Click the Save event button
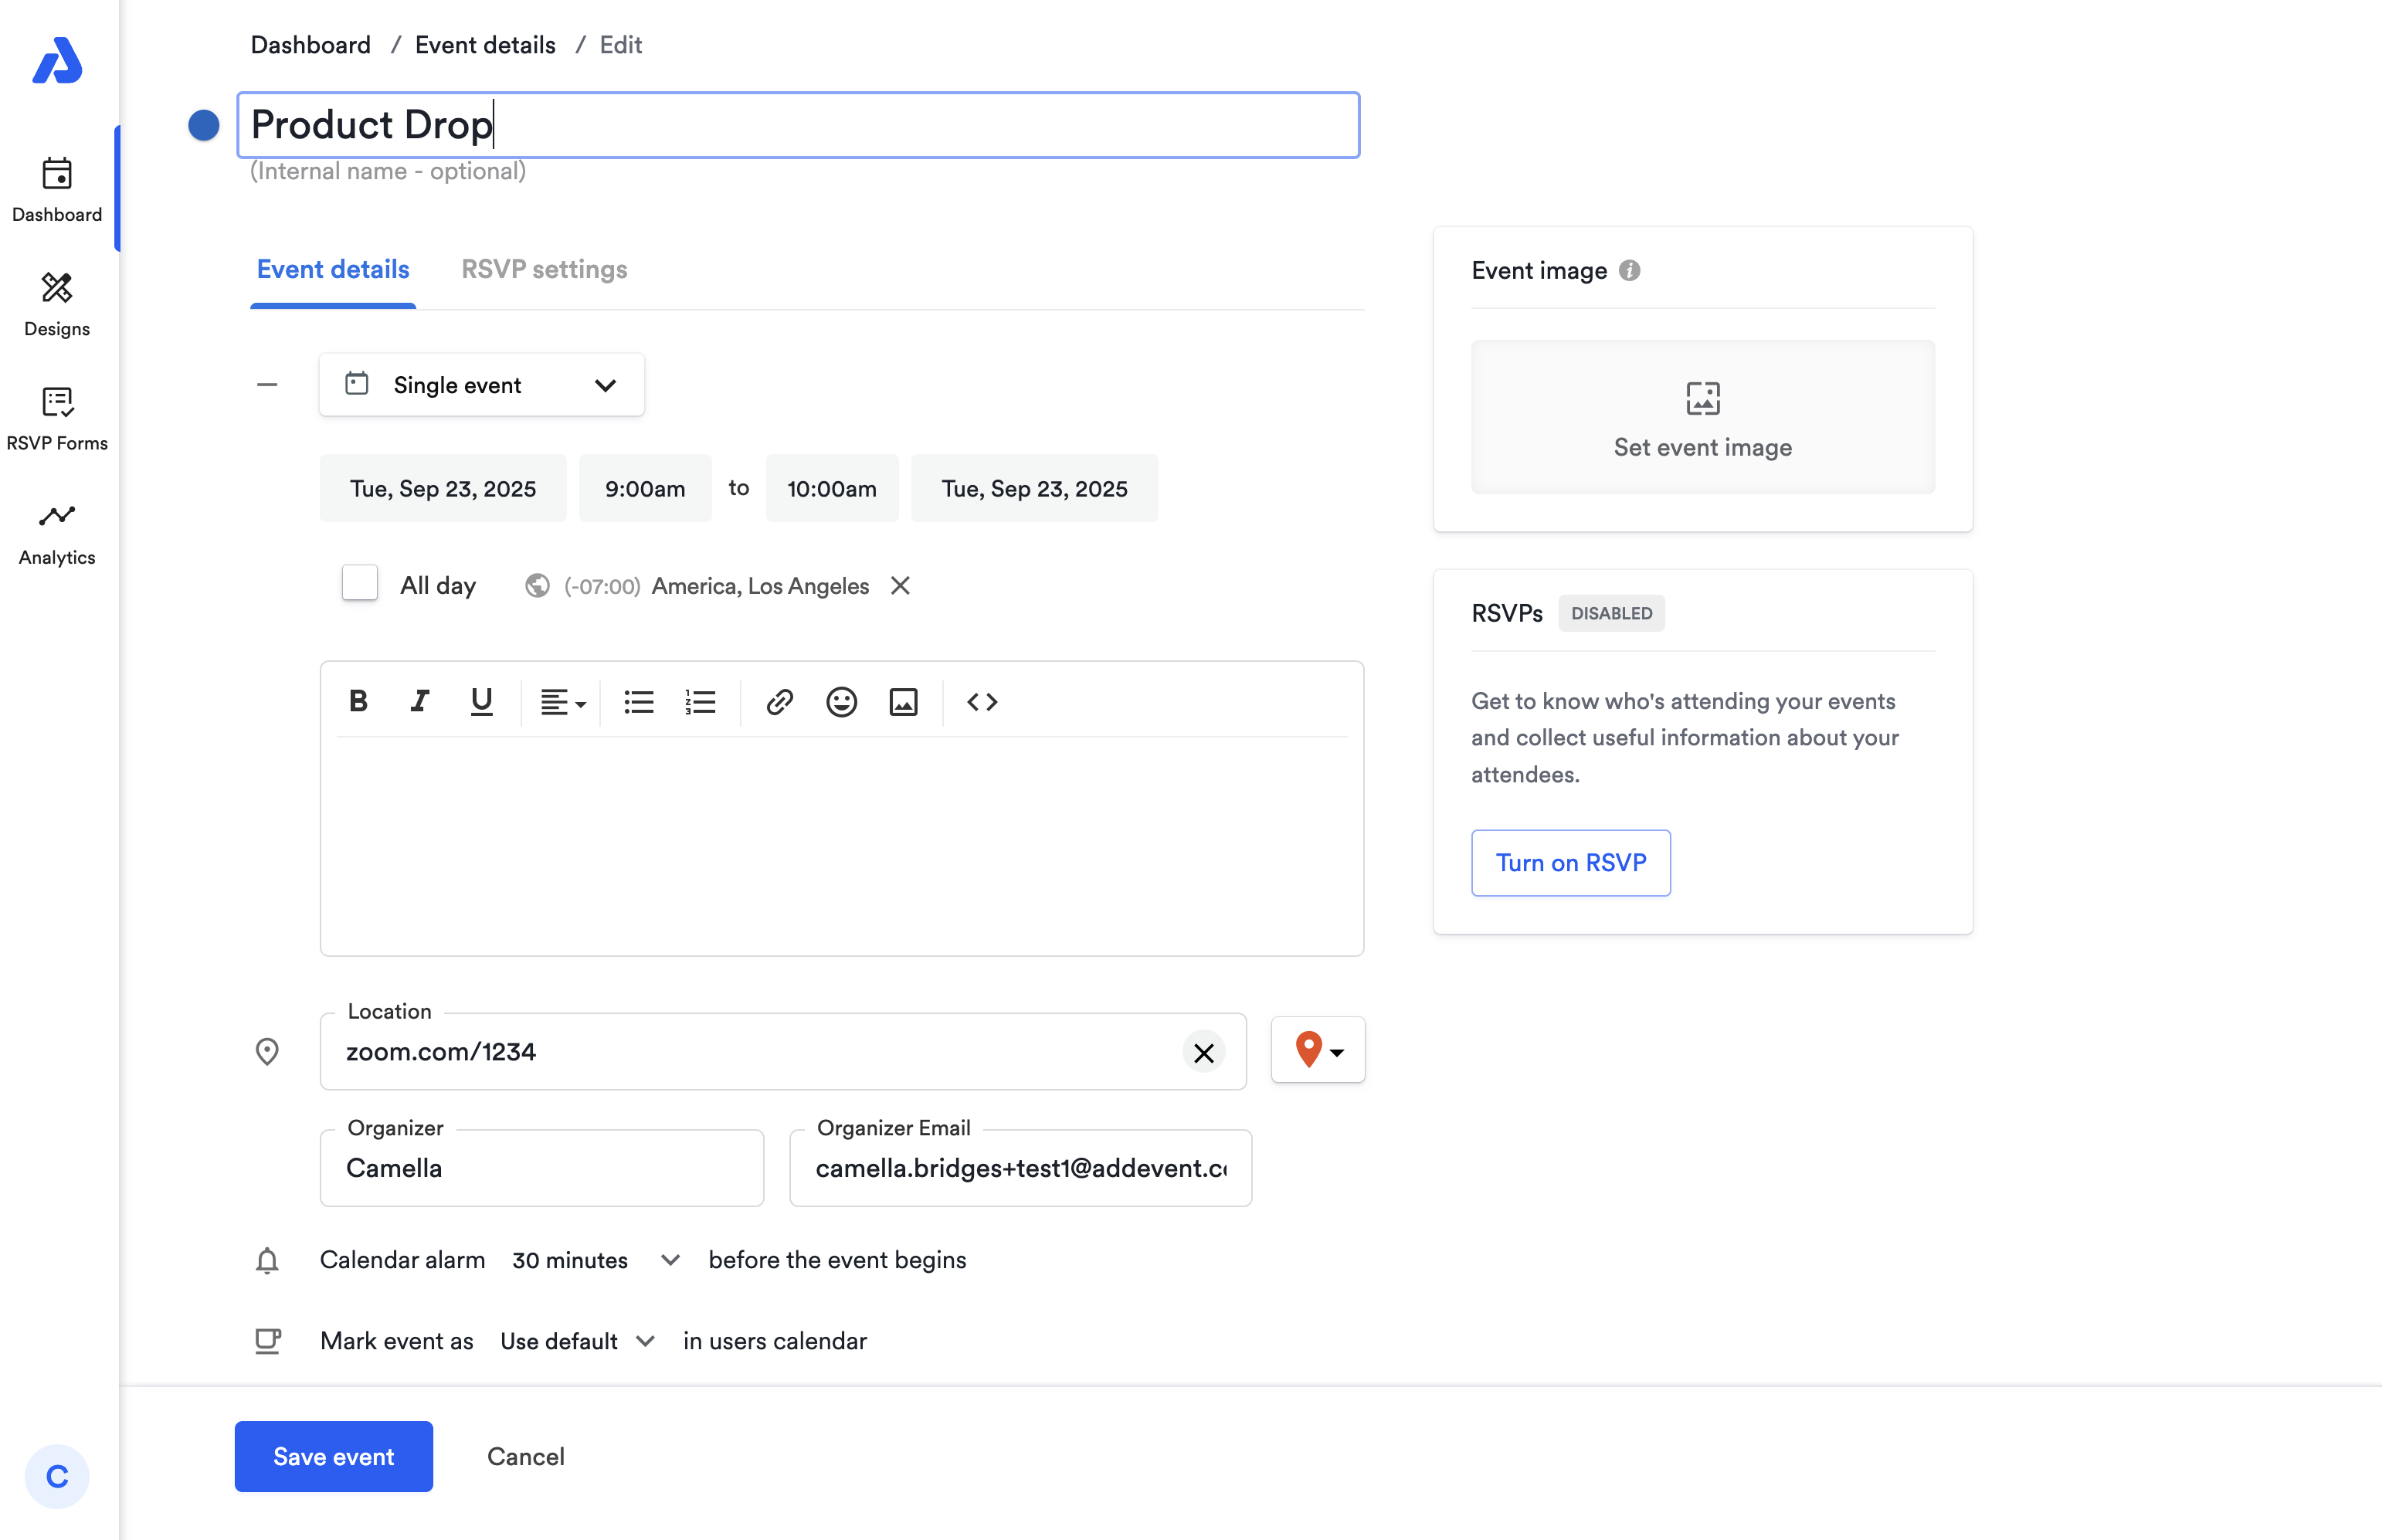Viewport: 2382px width, 1540px height. point(333,1456)
